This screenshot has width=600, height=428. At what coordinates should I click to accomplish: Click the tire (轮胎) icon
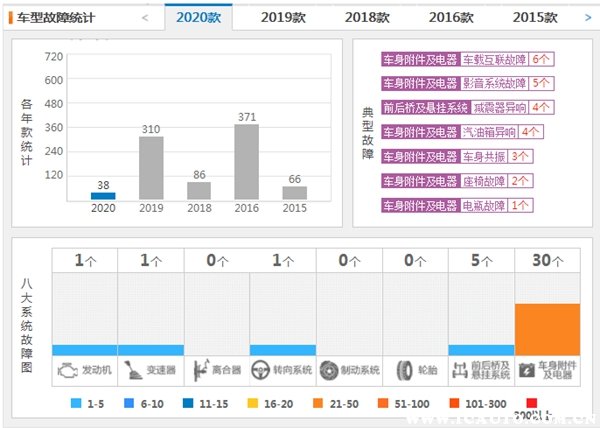pyautogui.click(x=399, y=369)
